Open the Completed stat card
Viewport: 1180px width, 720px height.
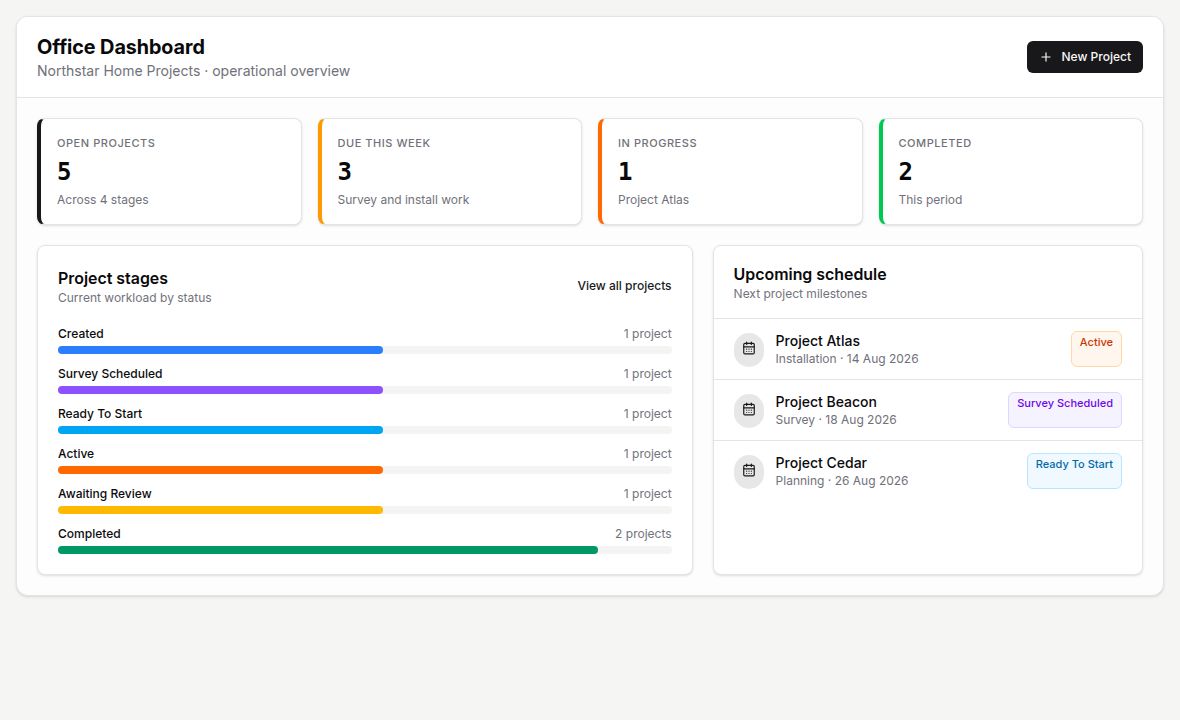click(x=1011, y=172)
